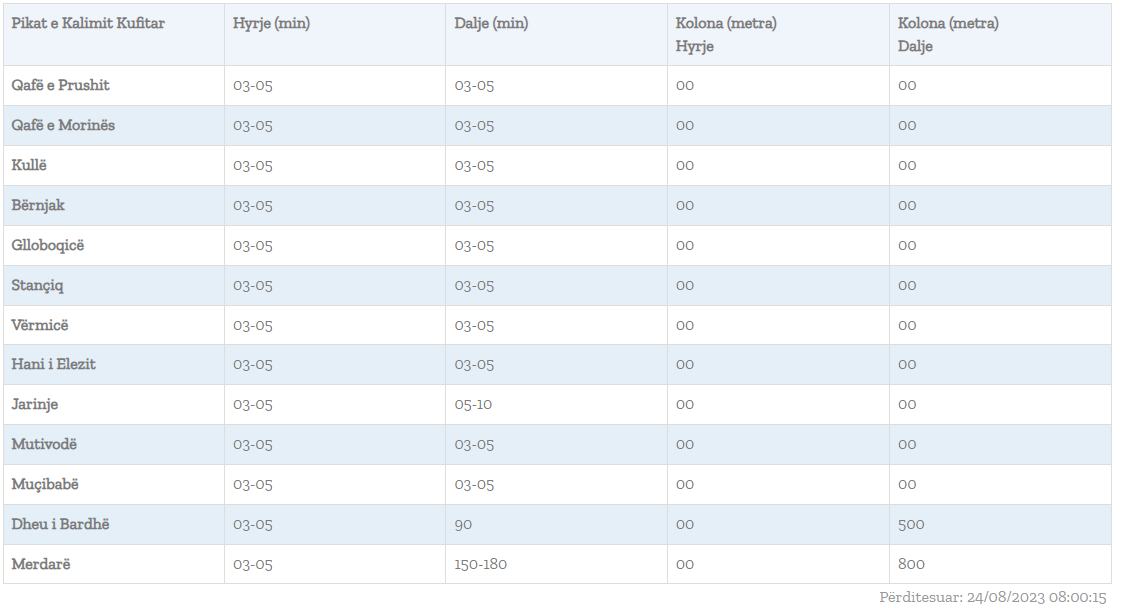Click the Hyrje (min) column header
Viewport: 1121px width, 608px height.
(x=271, y=24)
